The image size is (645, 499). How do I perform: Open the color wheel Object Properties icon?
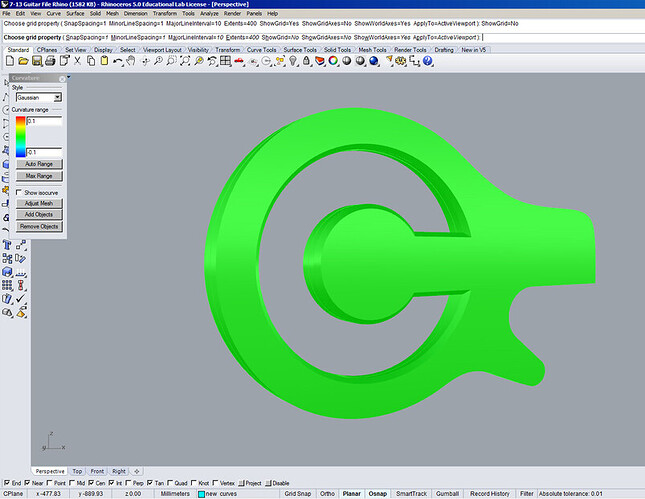333,61
